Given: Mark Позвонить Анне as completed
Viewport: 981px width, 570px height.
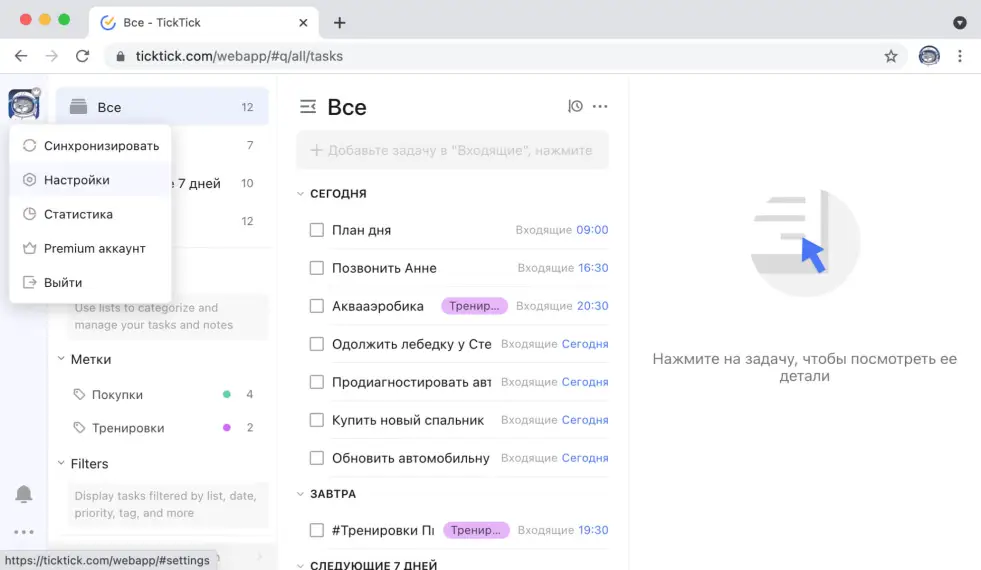Looking at the screenshot, I should click(x=316, y=268).
